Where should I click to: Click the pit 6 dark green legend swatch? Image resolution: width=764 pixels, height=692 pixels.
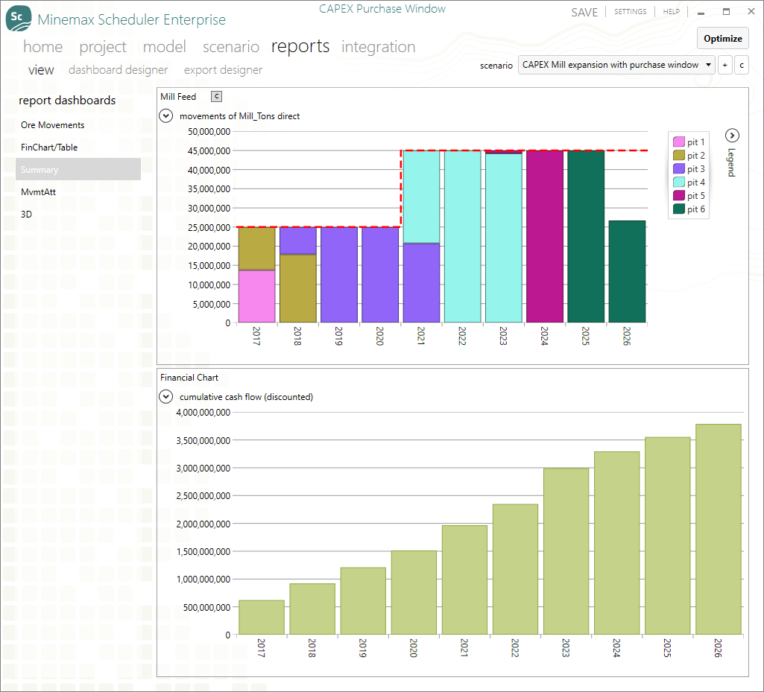point(679,209)
